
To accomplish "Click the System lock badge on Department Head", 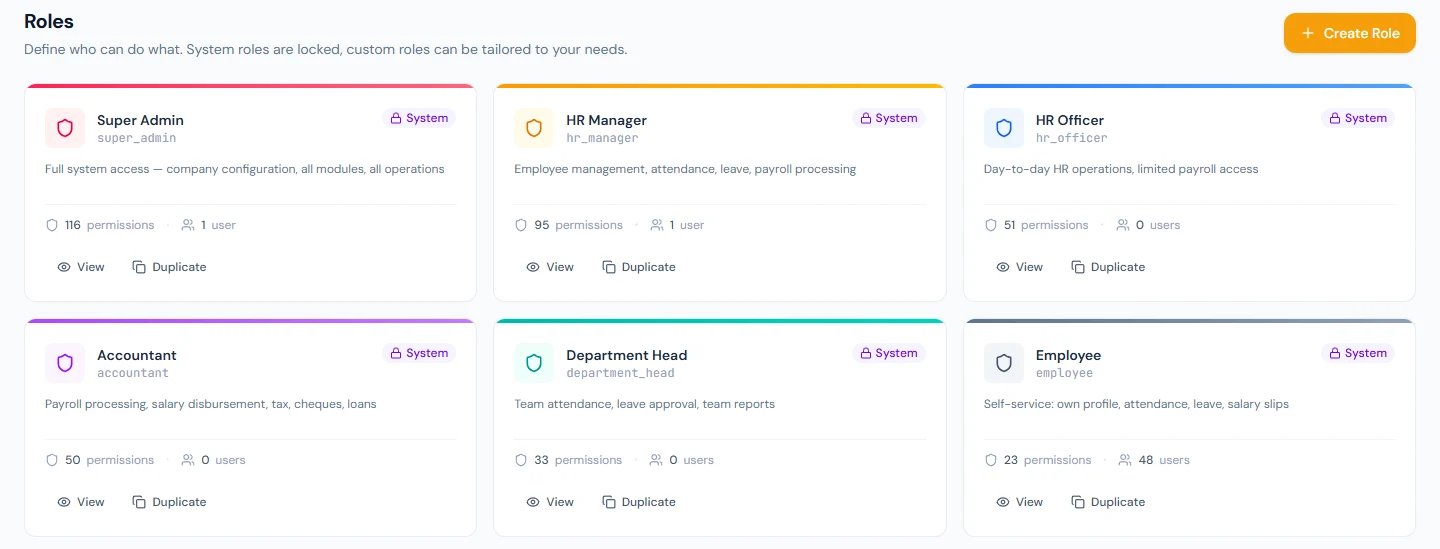I will coord(889,353).
